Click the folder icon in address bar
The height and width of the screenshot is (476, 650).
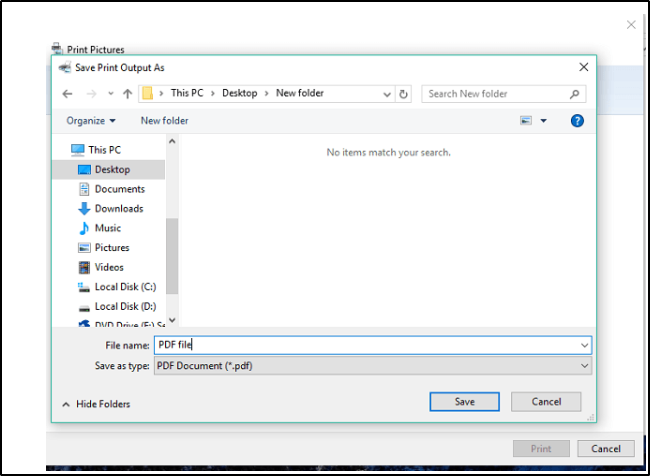pyautogui.click(x=147, y=94)
